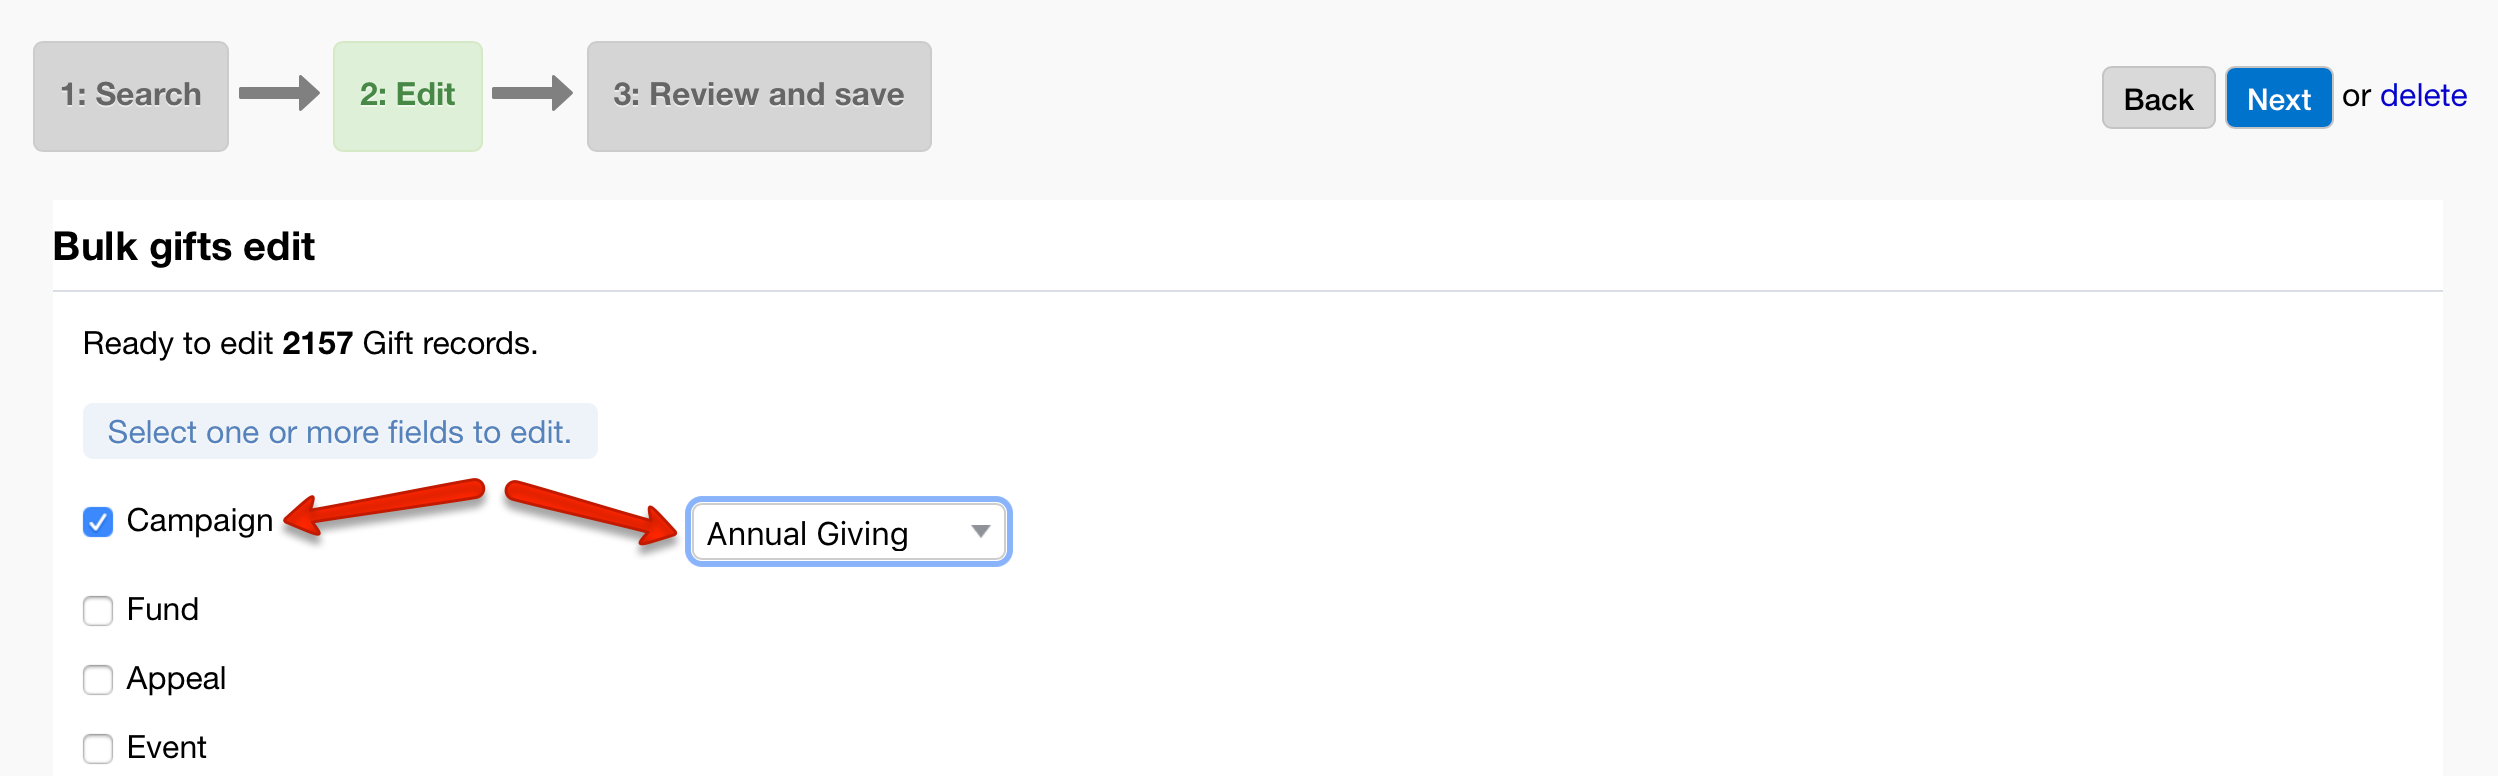This screenshot has width=2498, height=776.
Task: Click the Back button
Action: 2158,98
